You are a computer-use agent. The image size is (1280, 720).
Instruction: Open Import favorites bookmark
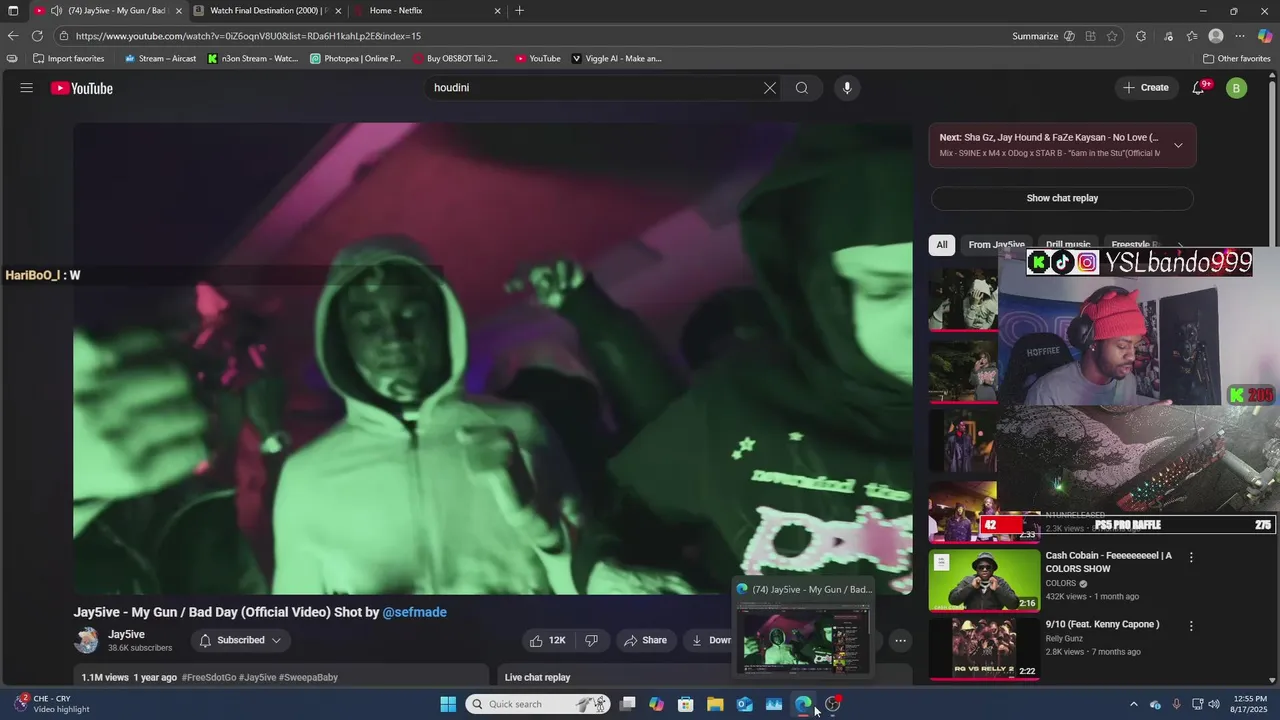68,58
